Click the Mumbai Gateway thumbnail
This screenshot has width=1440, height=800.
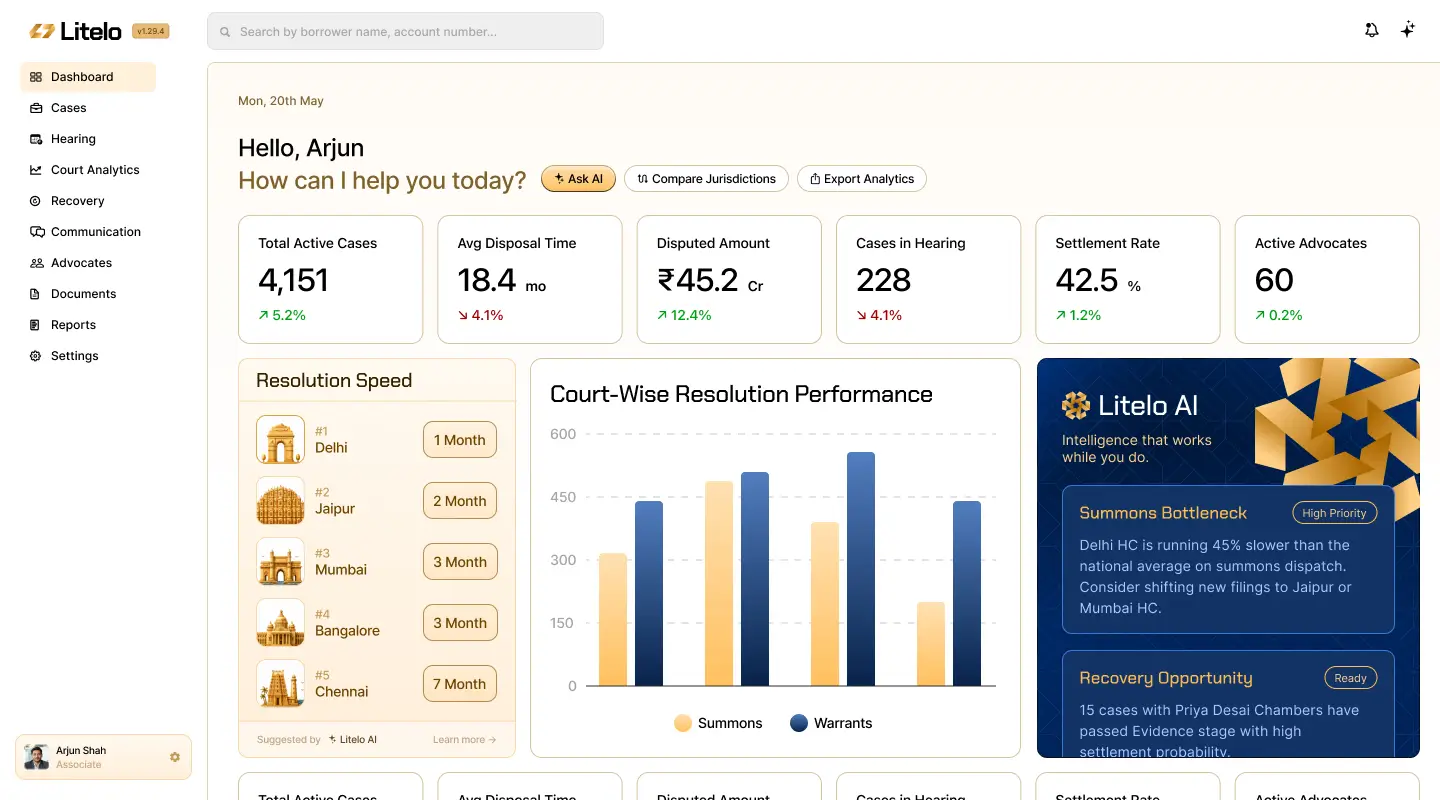point(280,562)
